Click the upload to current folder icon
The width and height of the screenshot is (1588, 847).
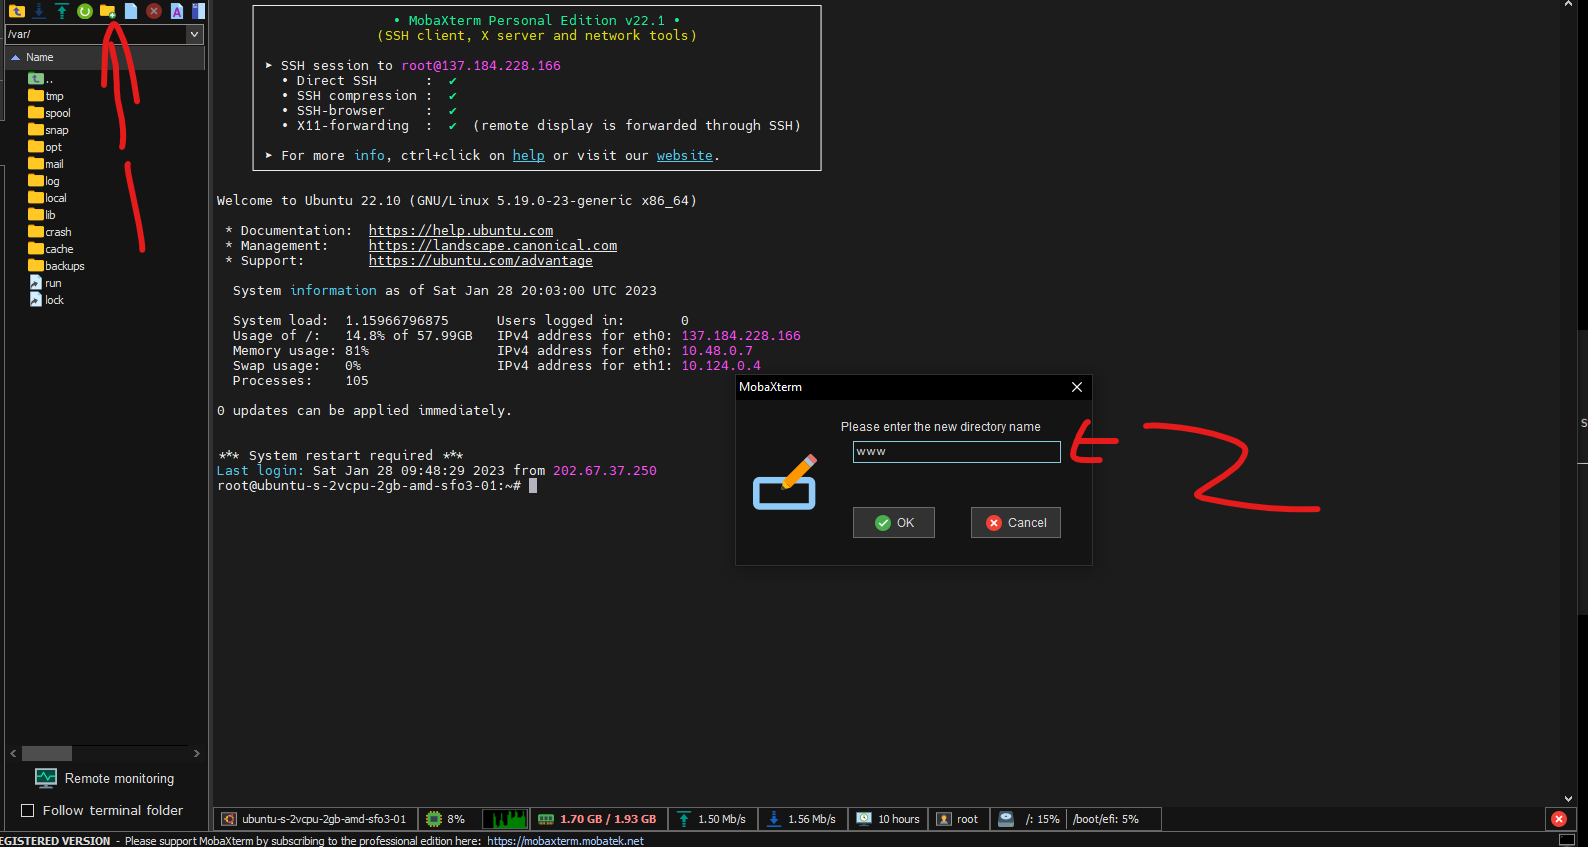62,11
